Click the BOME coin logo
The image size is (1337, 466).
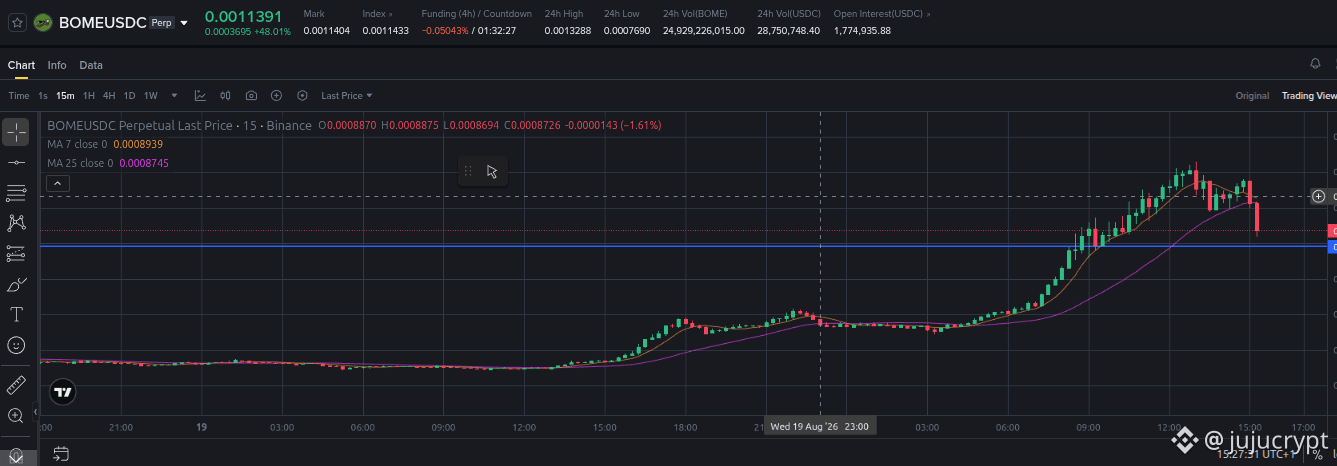tap(43, 22)
